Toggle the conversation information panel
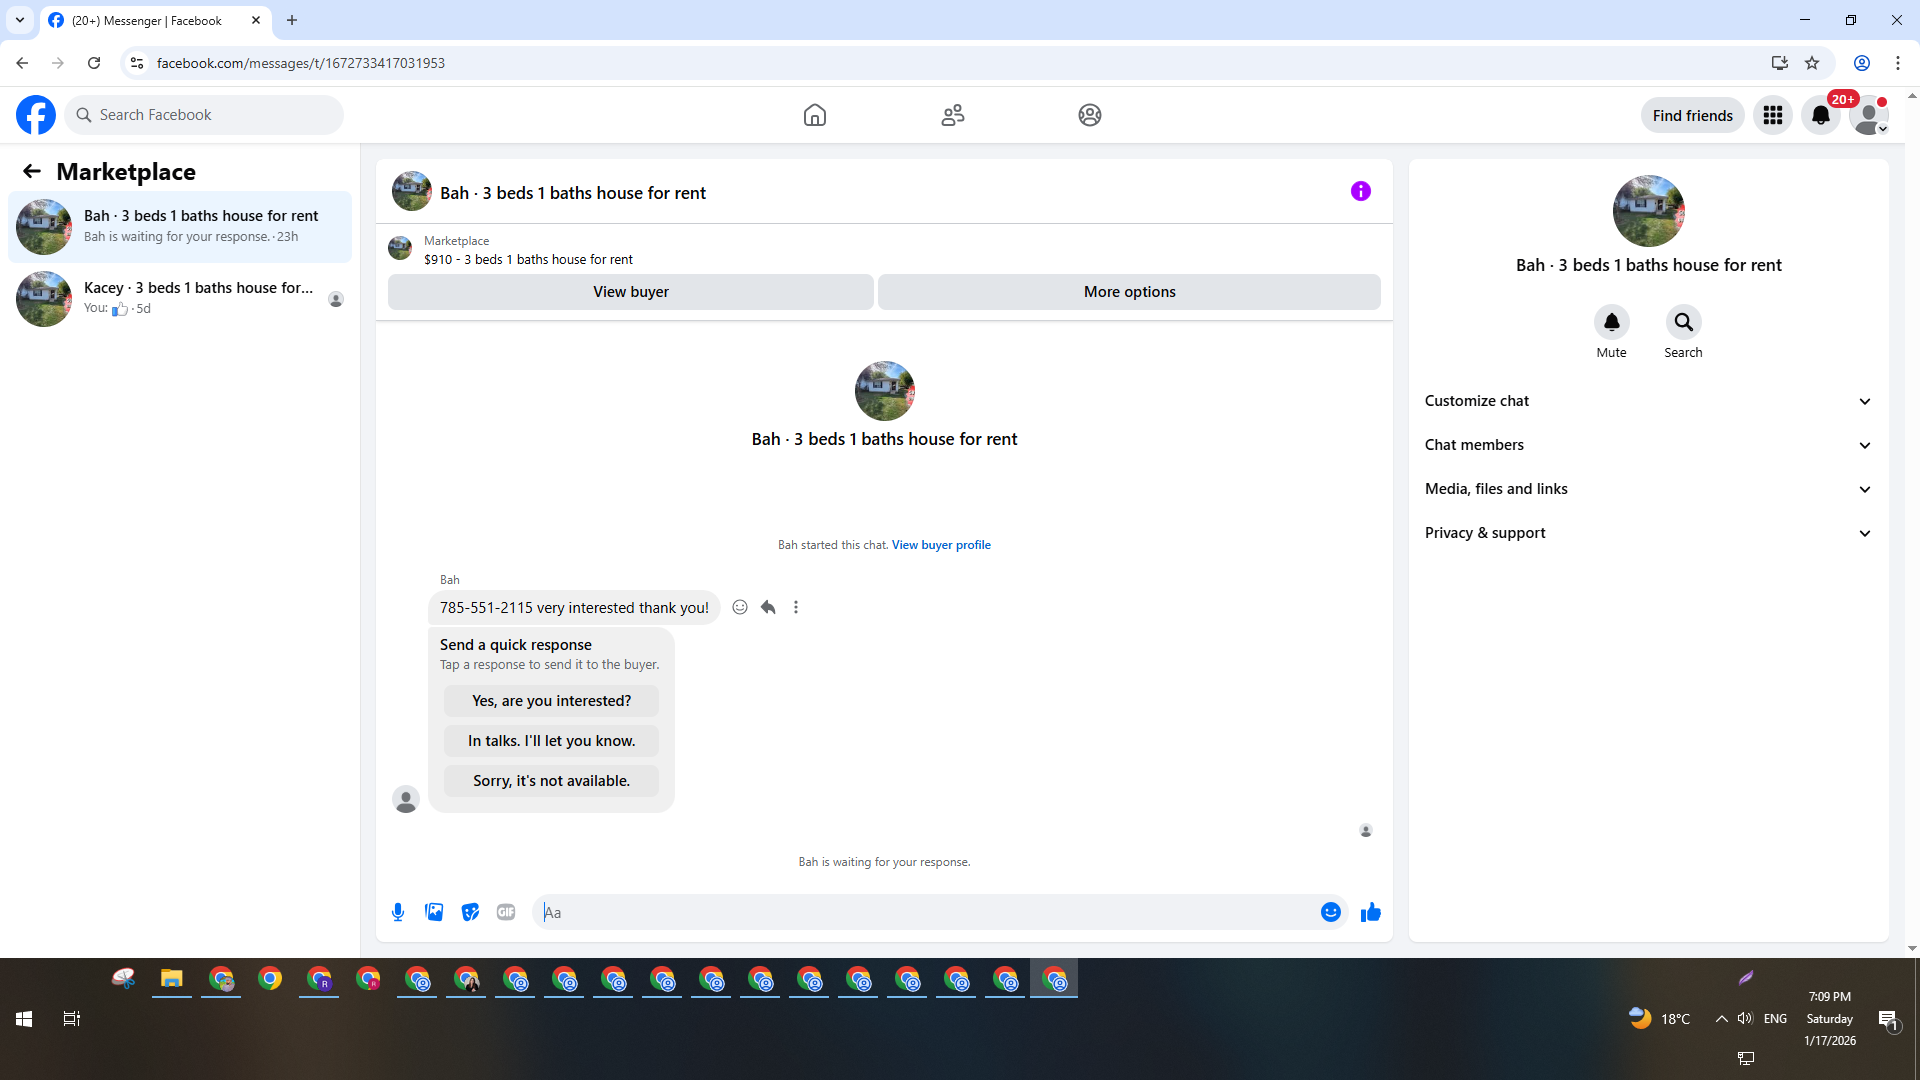 [x=1361, y=191]
